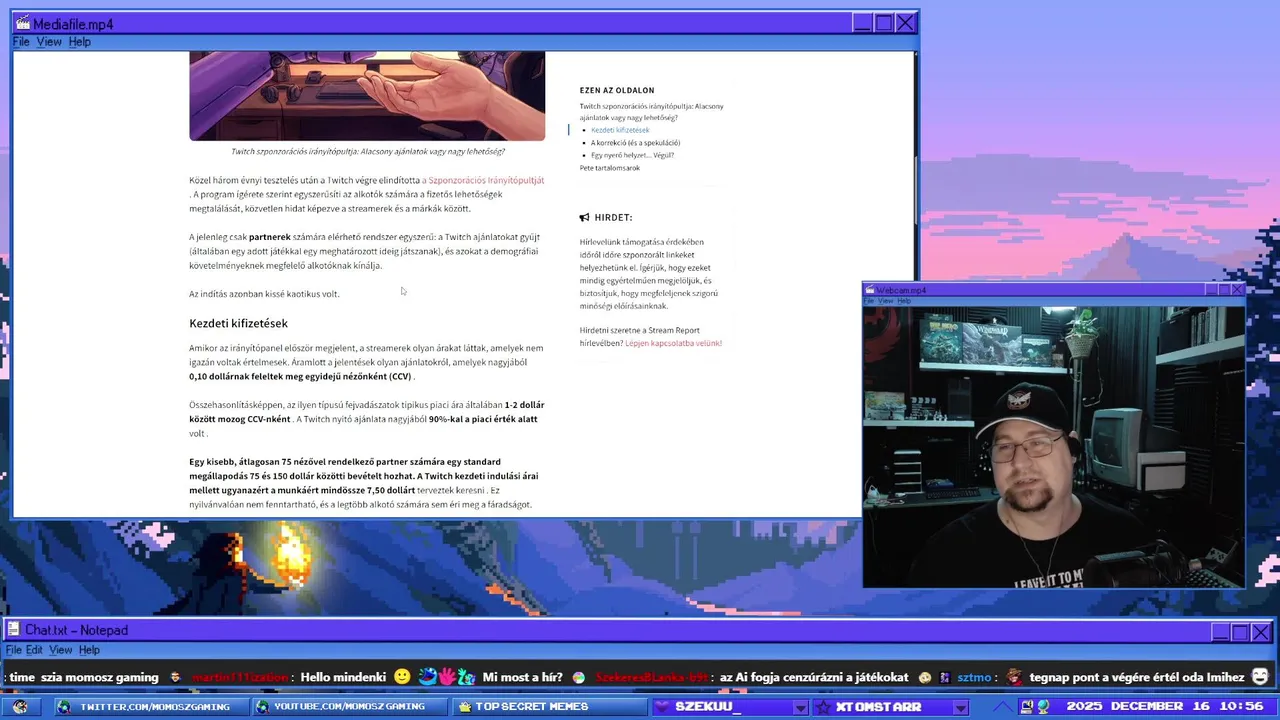
Task: Click the white grinning emoji ending chat line
Action: pos(1260,677)
